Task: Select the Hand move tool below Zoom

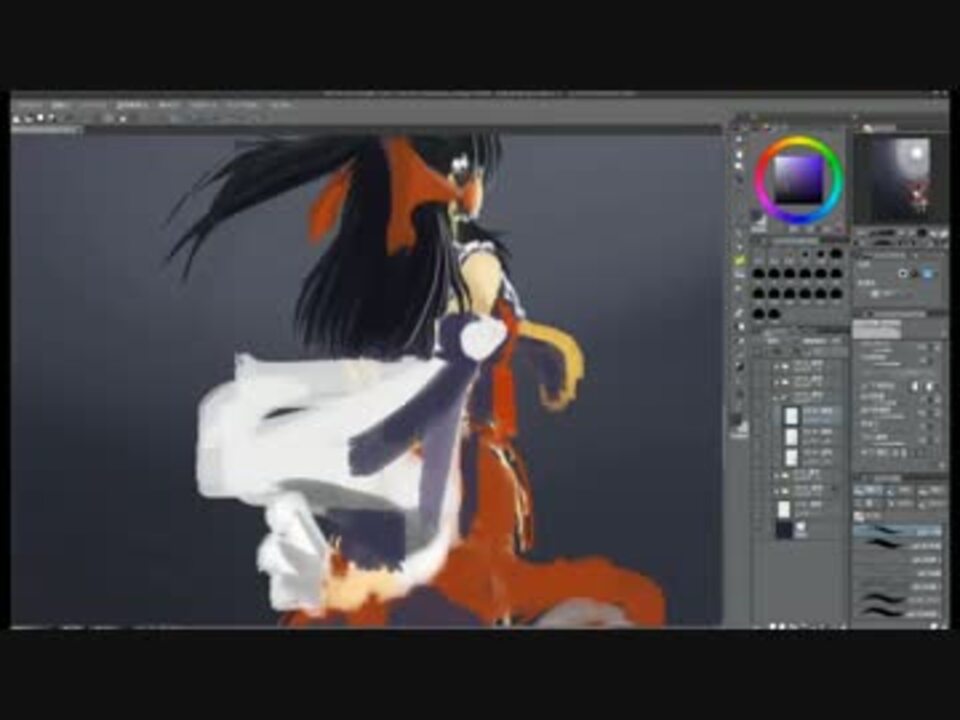Action: click(740, 154)
